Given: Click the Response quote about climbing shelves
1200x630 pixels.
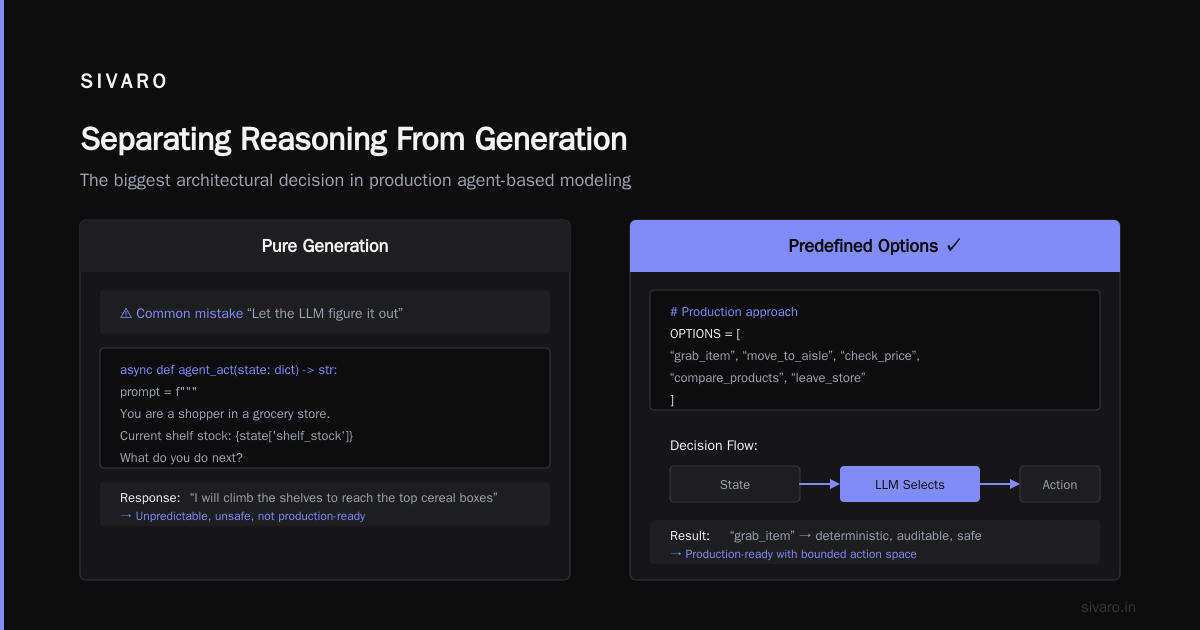Looking at the screenshot, I should pyautogui.click(x=343, y=497).
